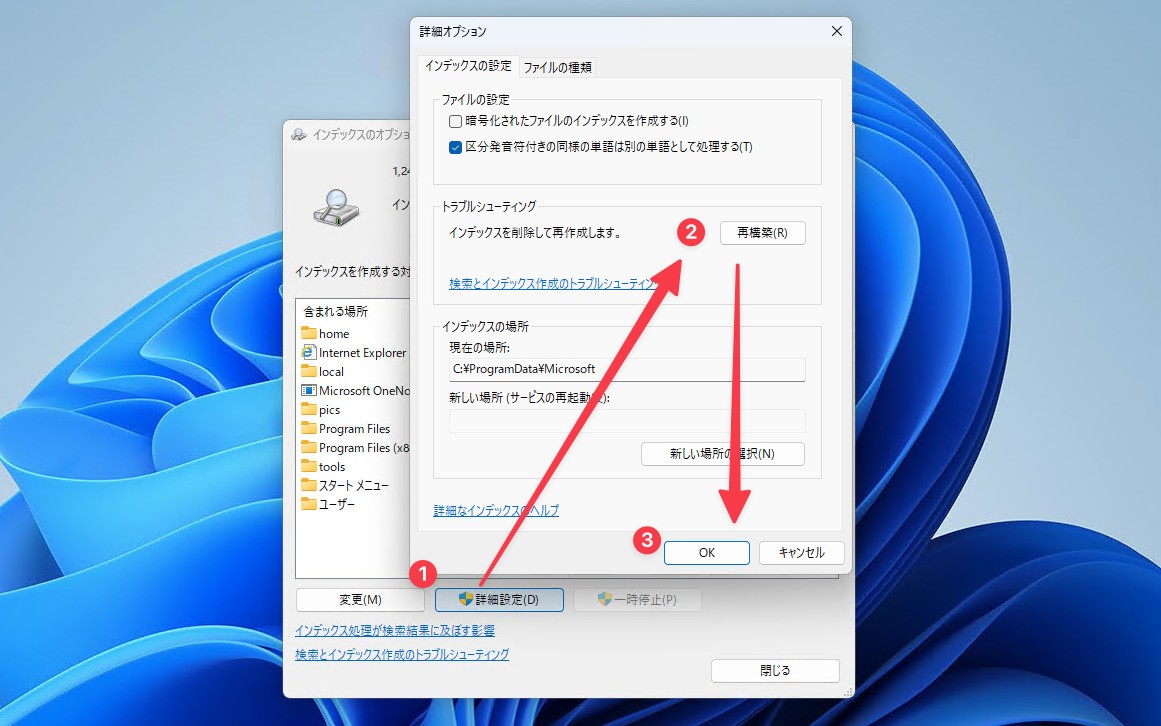
Task: Click the 新しい場所の選択(N) button
Action: (x=723, y=454)
